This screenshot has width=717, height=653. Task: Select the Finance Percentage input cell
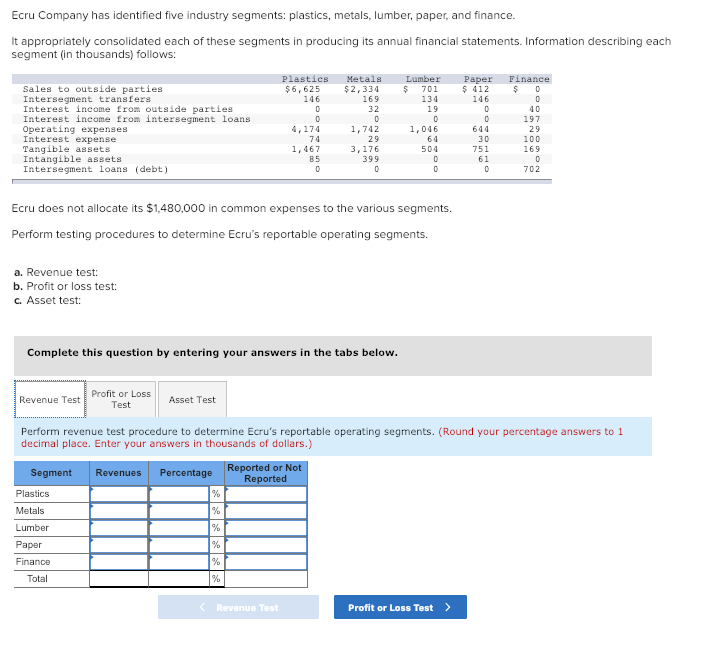[x=179, y=562]
